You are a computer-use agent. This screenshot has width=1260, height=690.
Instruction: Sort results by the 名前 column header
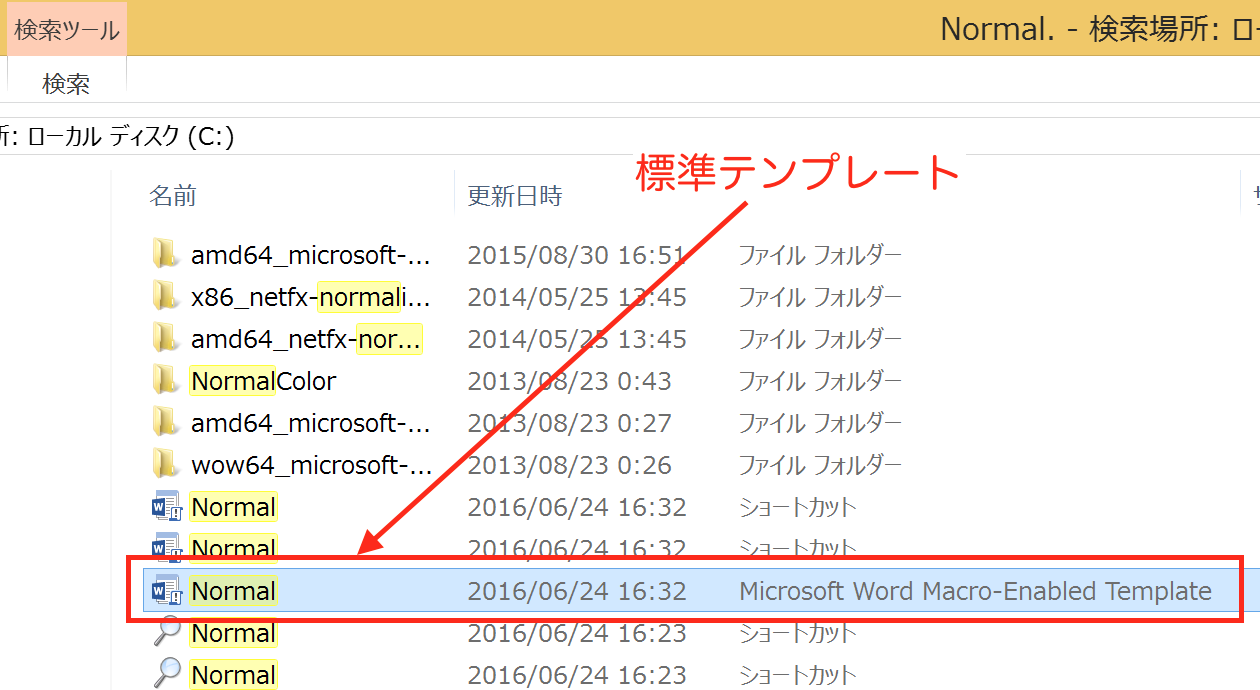click(173, 196)
